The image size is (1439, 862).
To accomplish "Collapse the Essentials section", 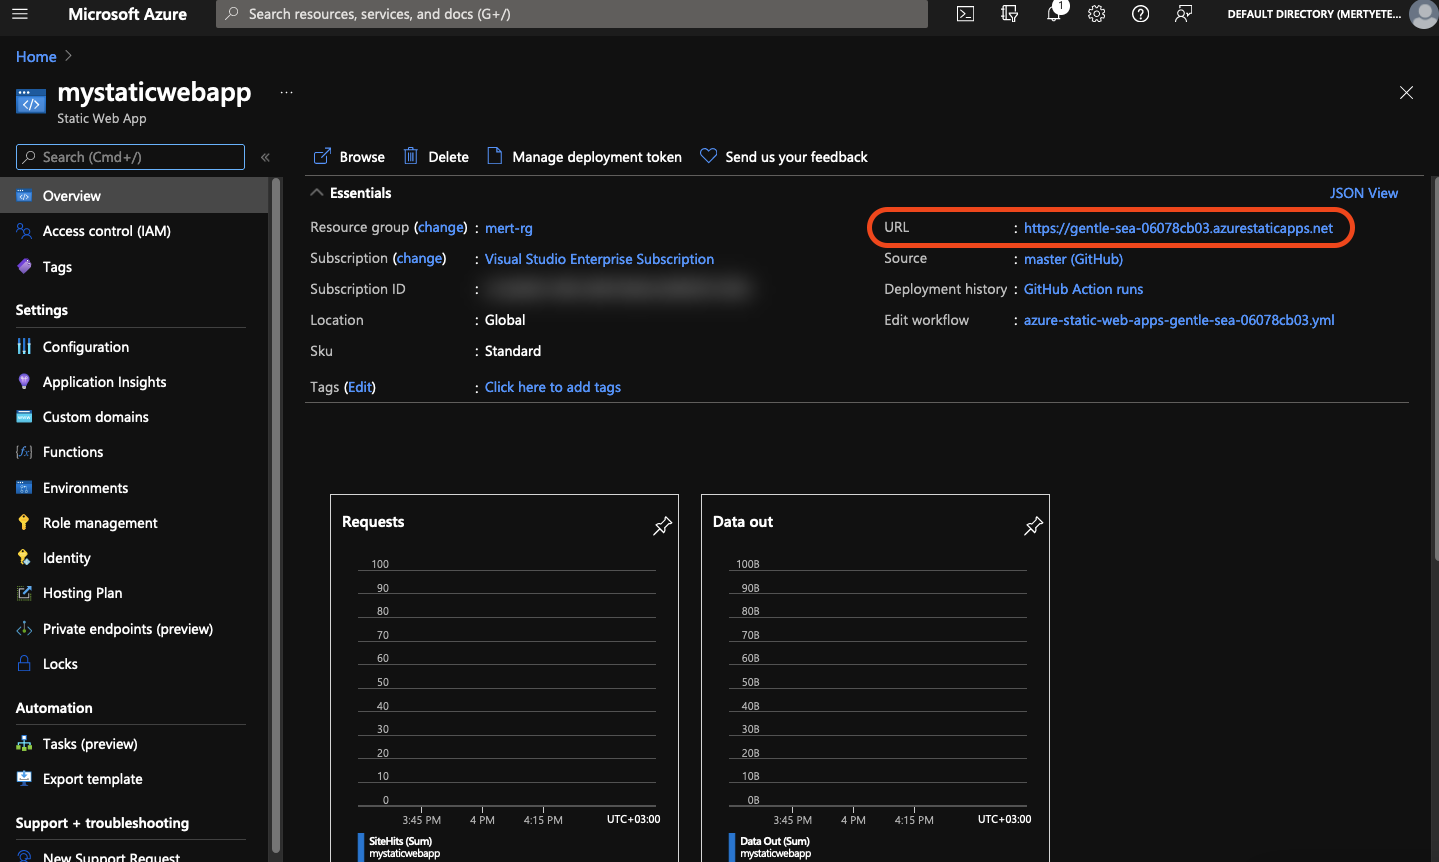I will click(x=316, y=193).
